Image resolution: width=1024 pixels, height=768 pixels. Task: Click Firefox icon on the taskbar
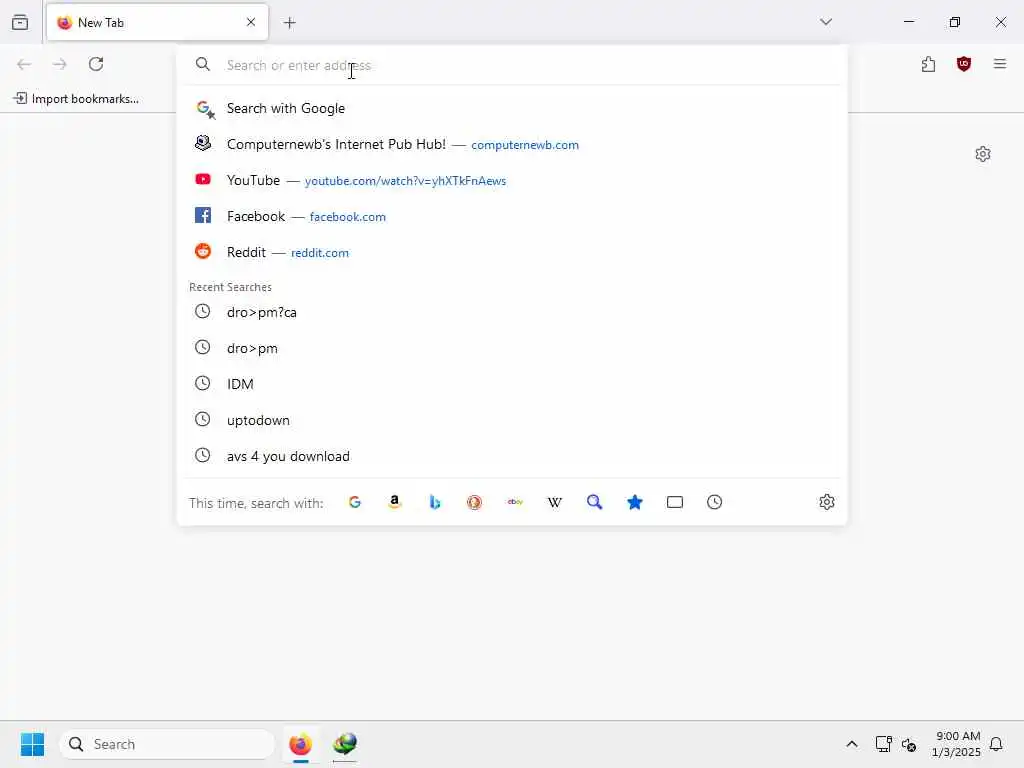(x=300, y=744)
